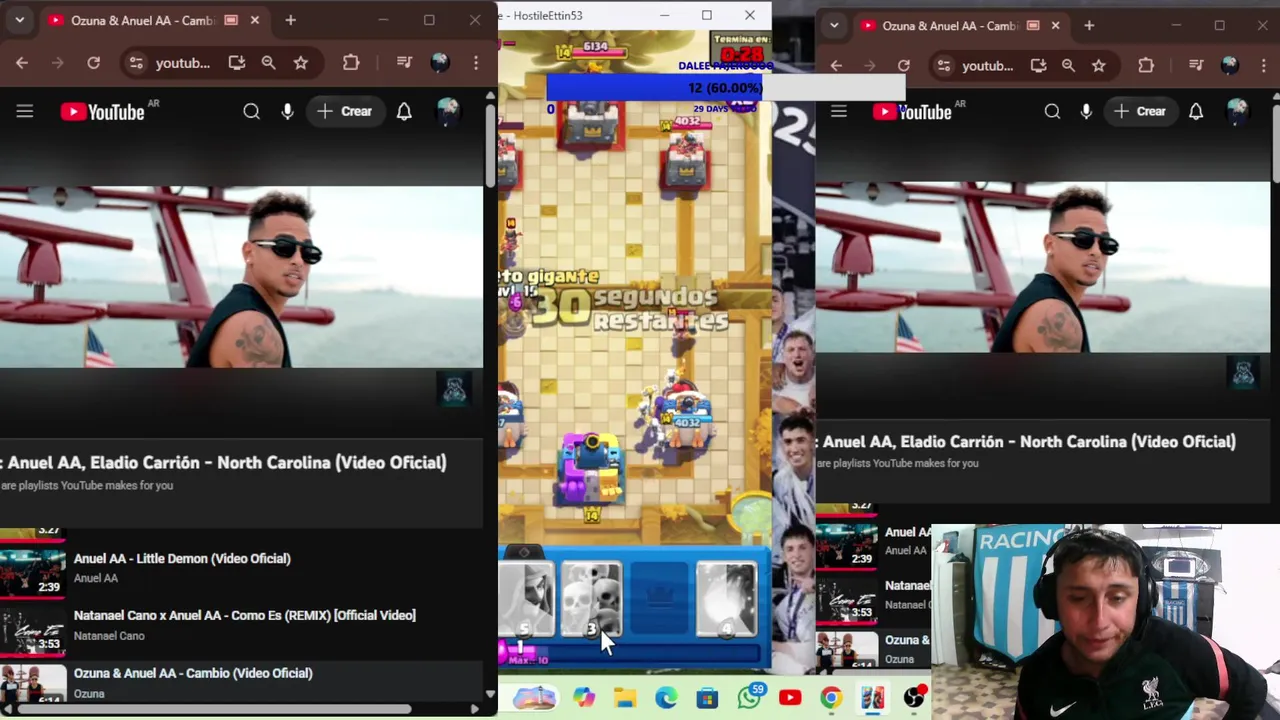Click Crear button in right YouTube window
Image resolution: width=1280 pixels, height=720 pixels.
tap(1140, 112)
